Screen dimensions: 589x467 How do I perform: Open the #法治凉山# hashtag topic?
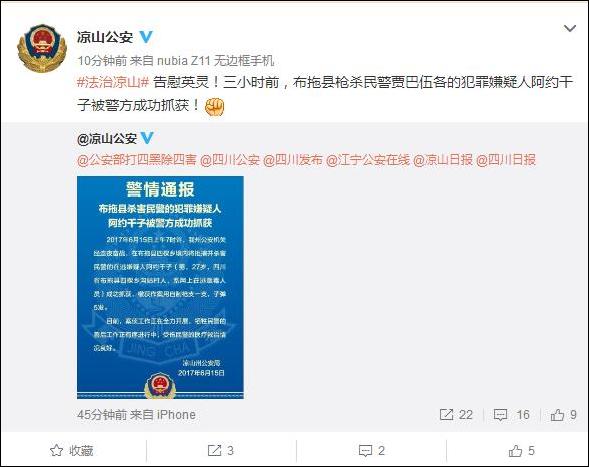click(113, 82)
